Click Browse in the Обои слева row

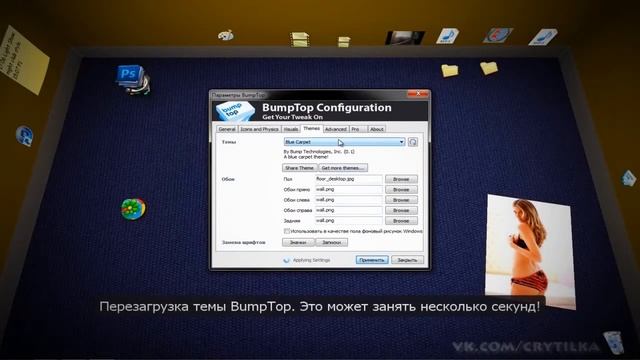click(401, 200)
